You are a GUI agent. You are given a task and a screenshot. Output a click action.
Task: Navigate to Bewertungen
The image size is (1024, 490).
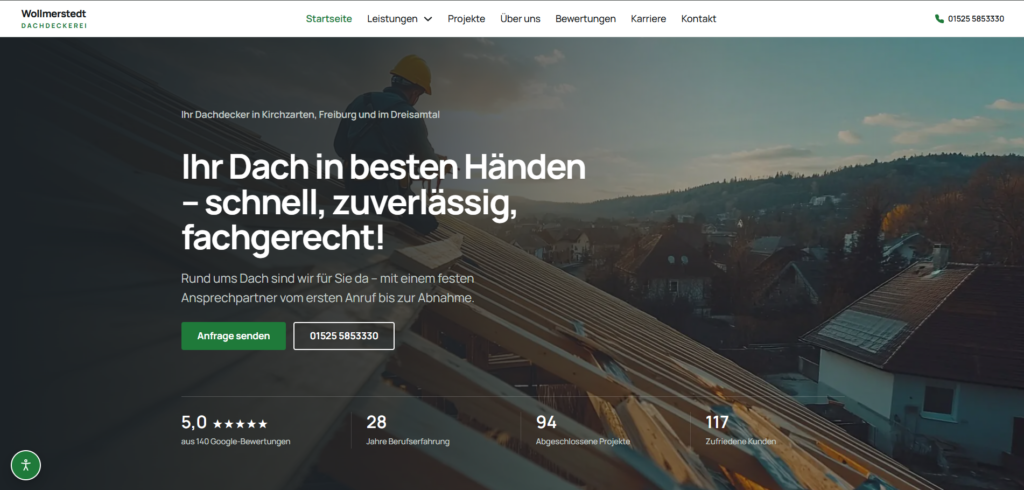(585, 19)
